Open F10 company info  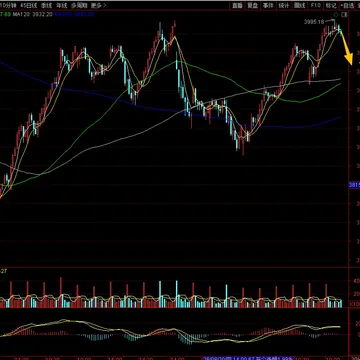tap(315, 6)
